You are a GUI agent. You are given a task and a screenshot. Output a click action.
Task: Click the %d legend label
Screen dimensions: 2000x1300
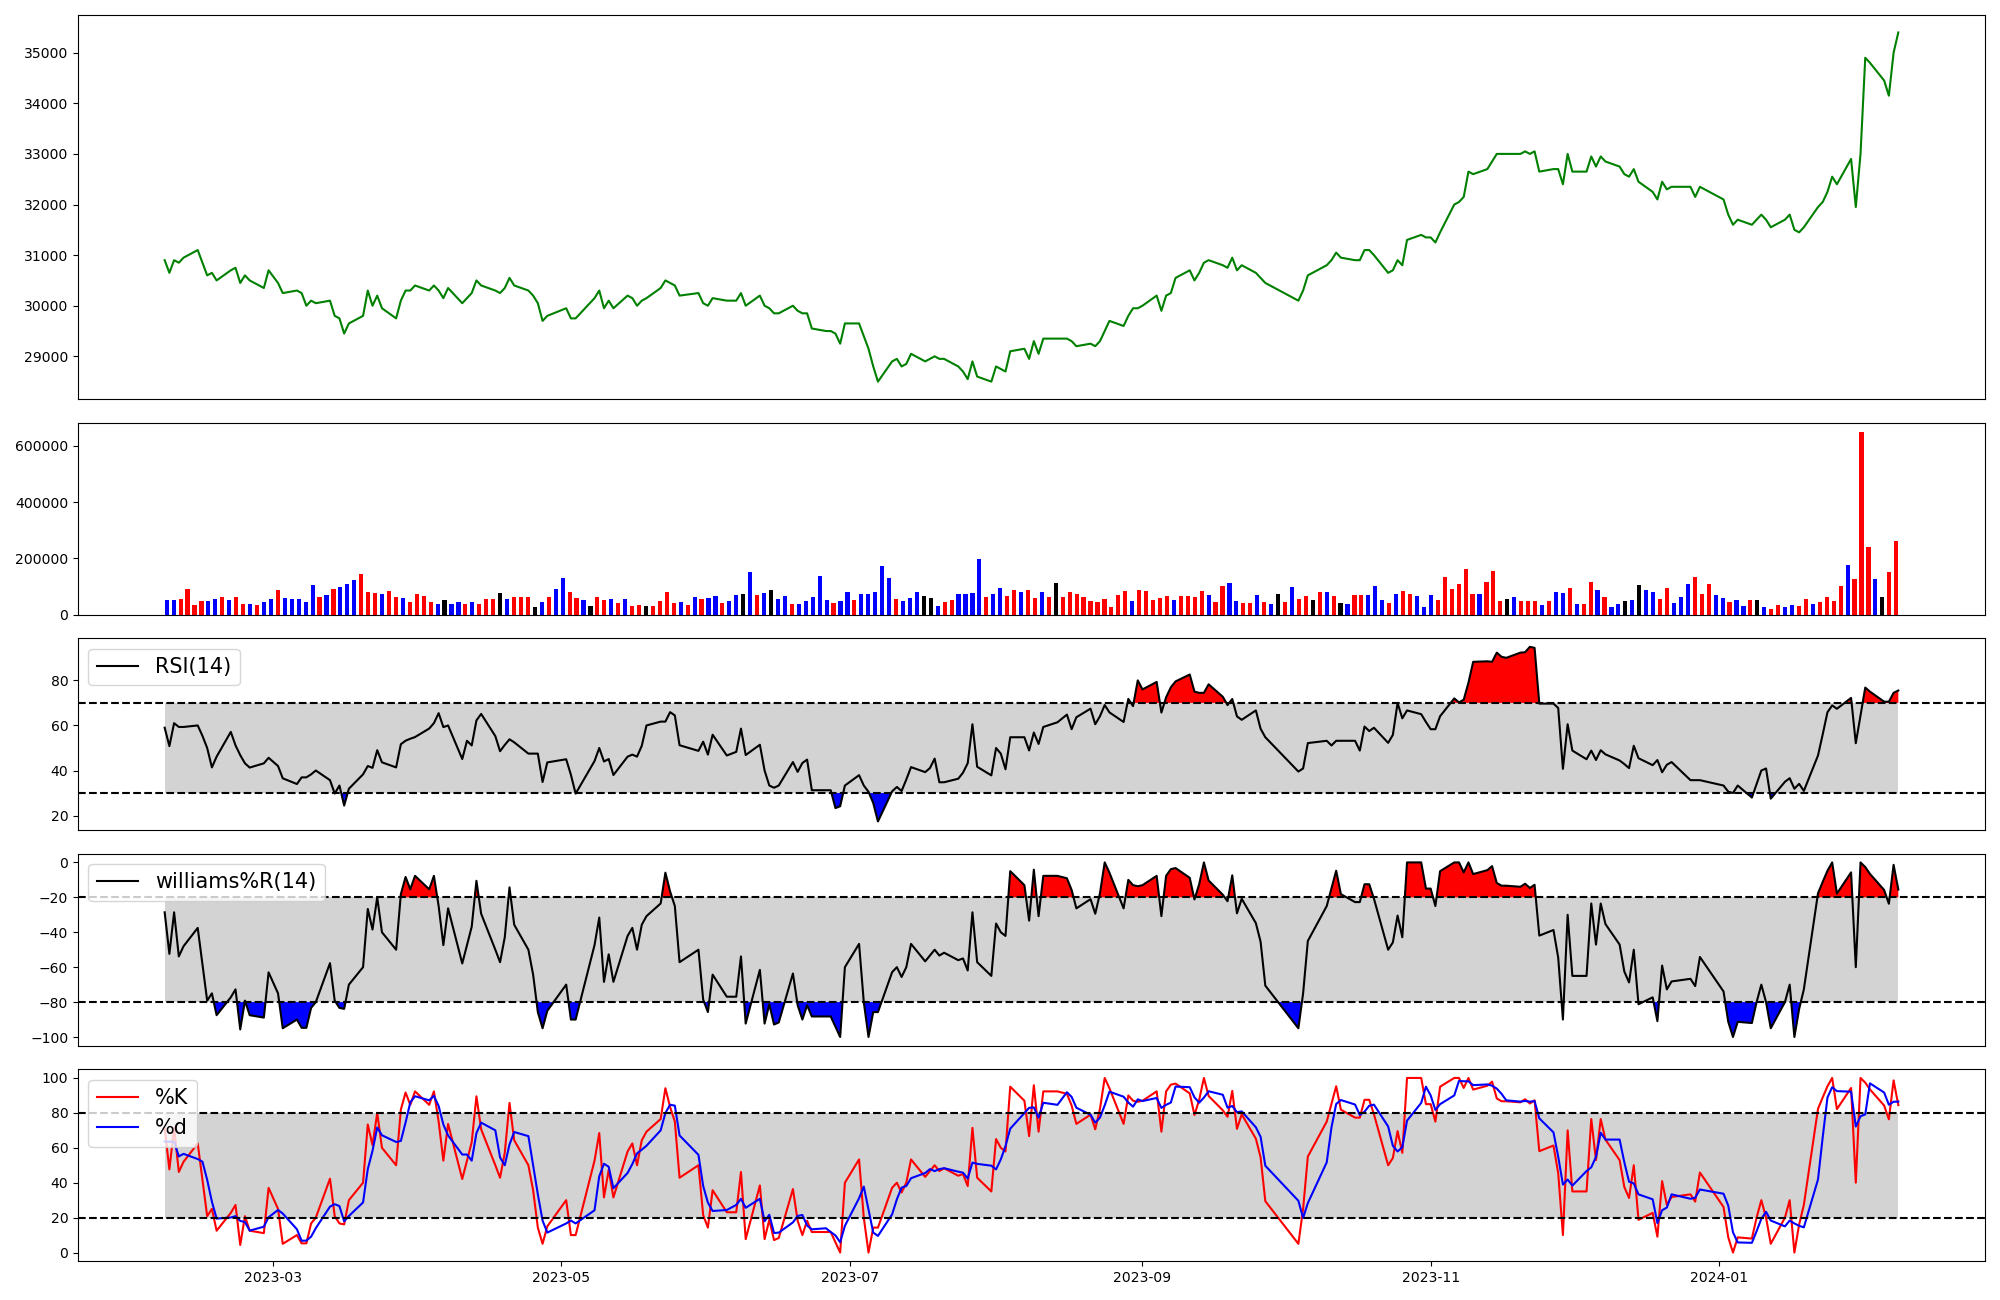[171, 1127]
